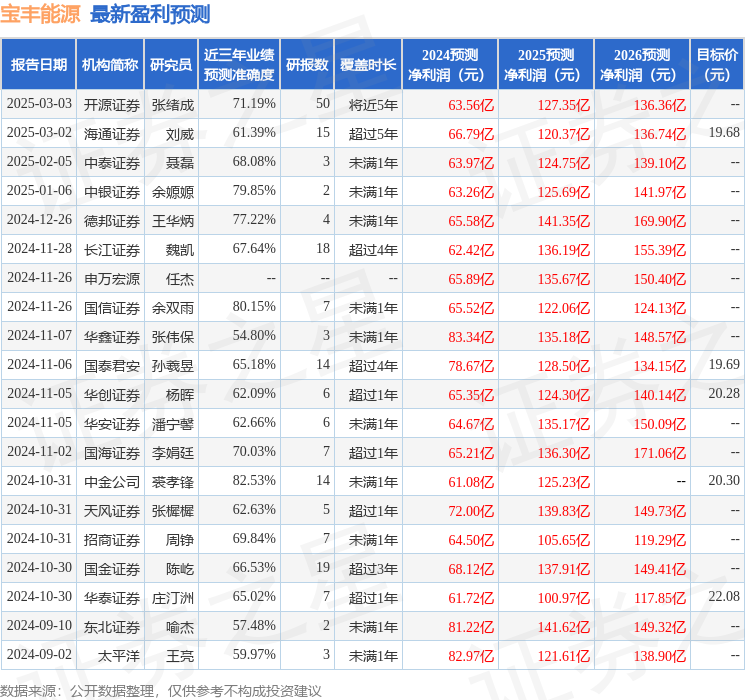Click 72.00亿 in 天风证券 row
This screenshot has height=700, width=745.
click(471, 511)
